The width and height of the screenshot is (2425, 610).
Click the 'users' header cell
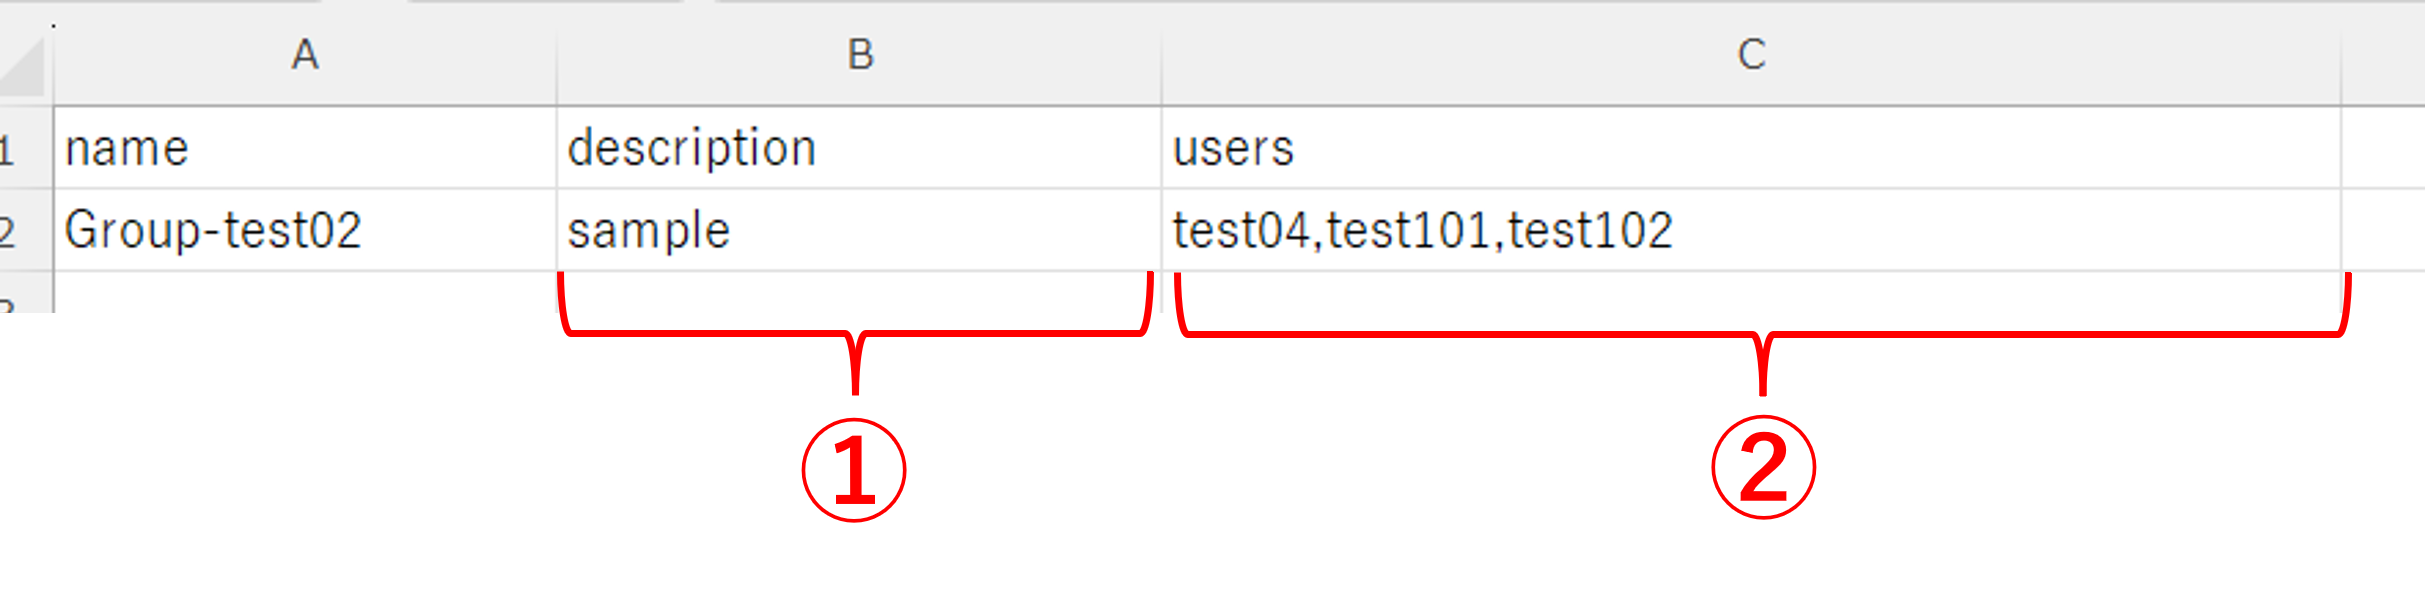pyautogui.click(x=1751, y=148)
